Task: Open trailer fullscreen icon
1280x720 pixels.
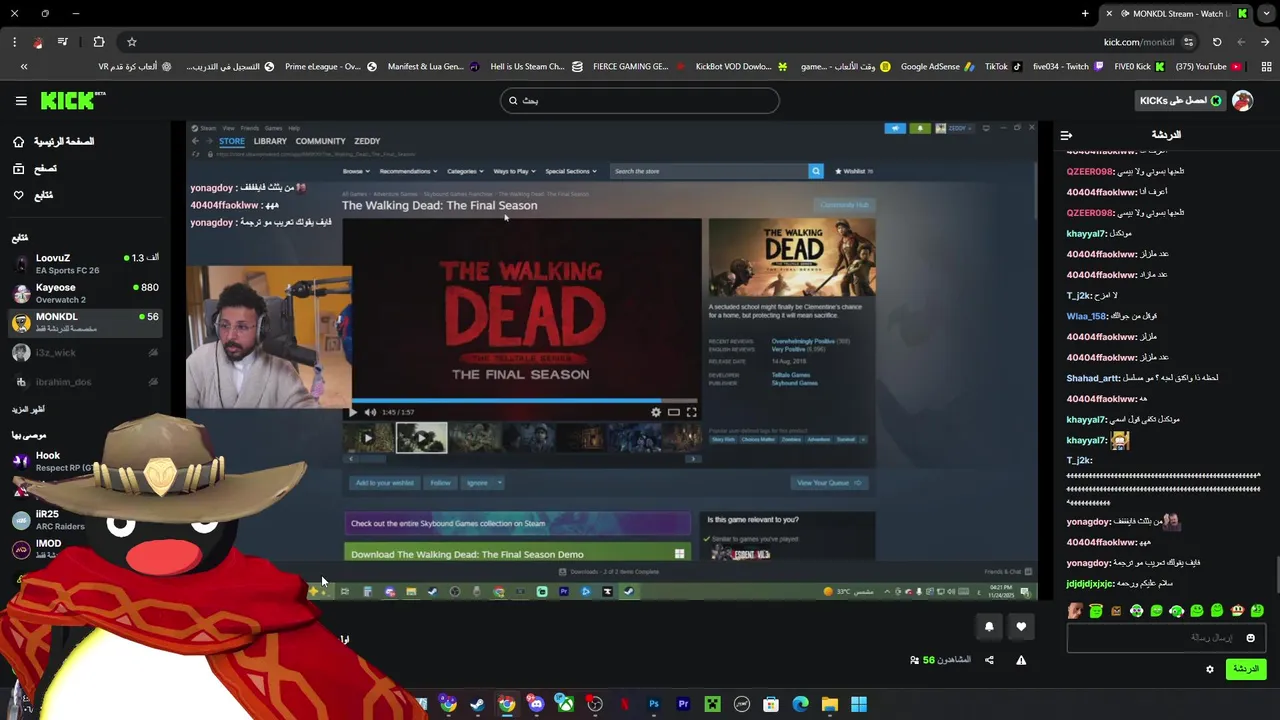Action: [691, 412]
